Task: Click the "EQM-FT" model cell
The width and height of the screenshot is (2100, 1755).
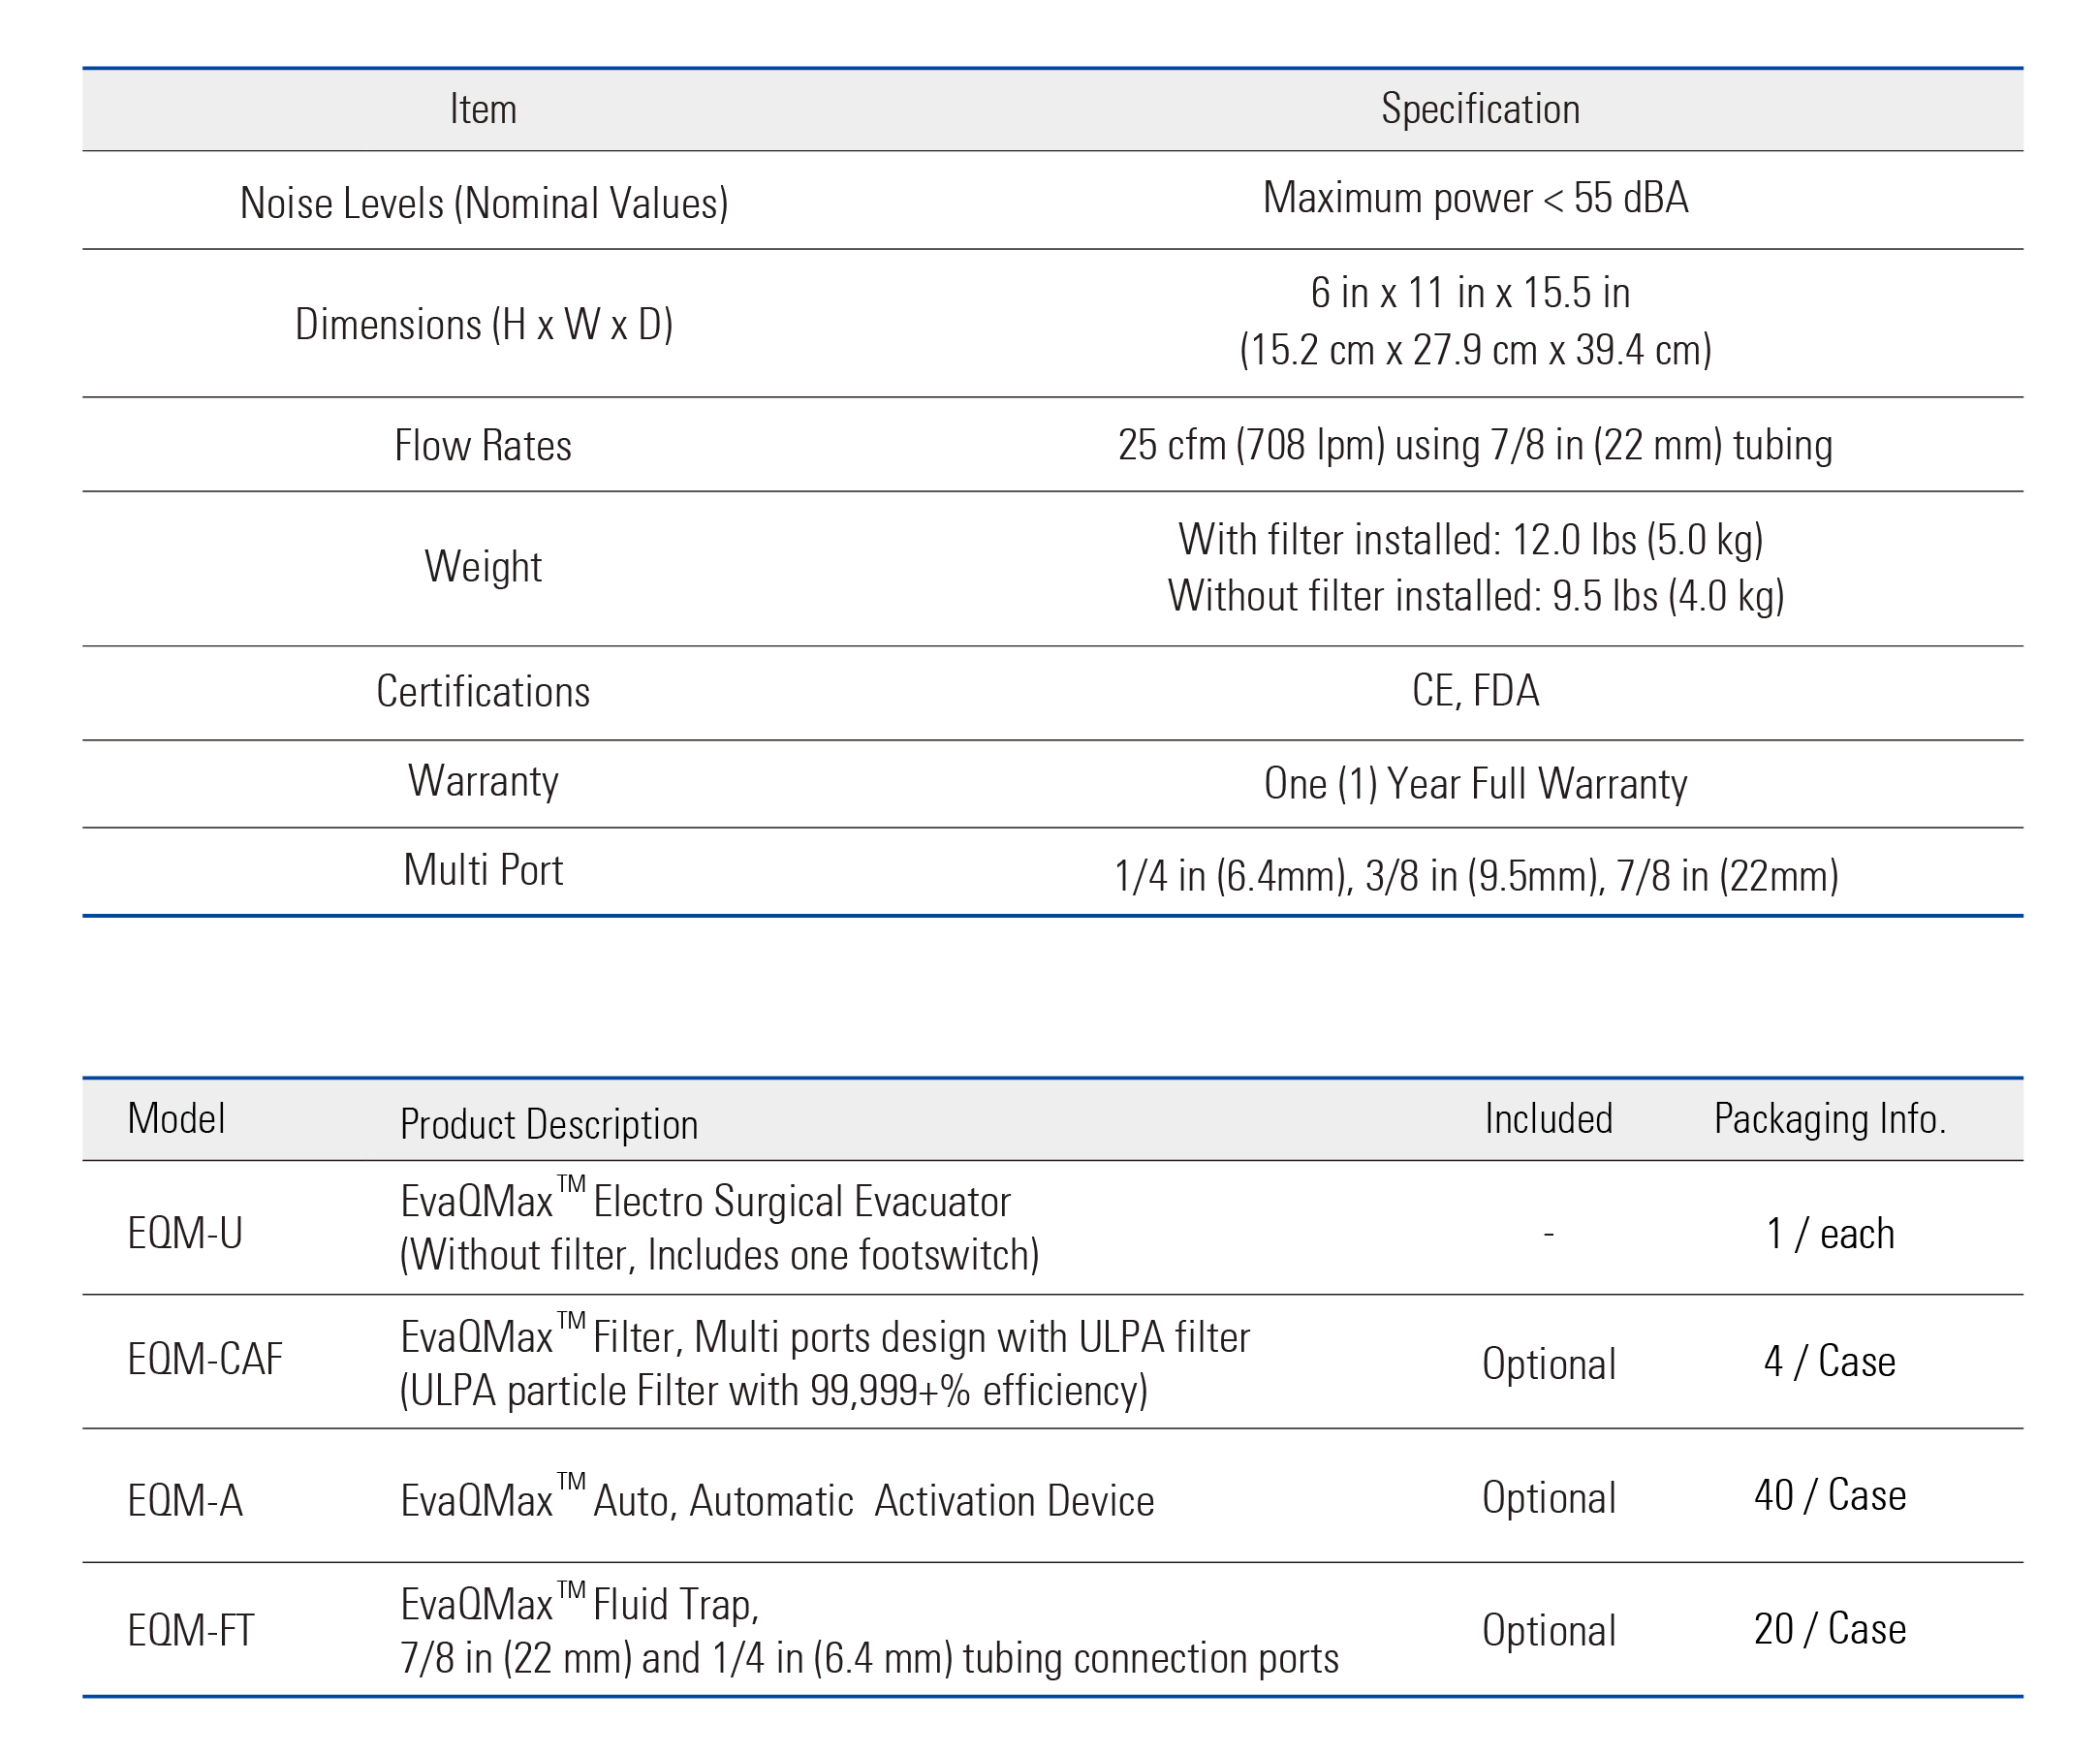Action: coord(191,1630)
